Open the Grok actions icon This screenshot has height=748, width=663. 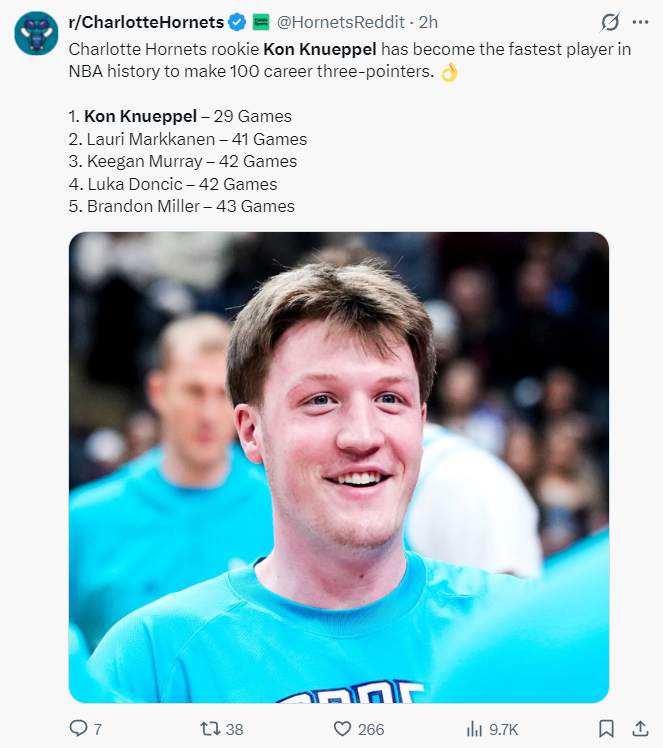click(608, 22)
